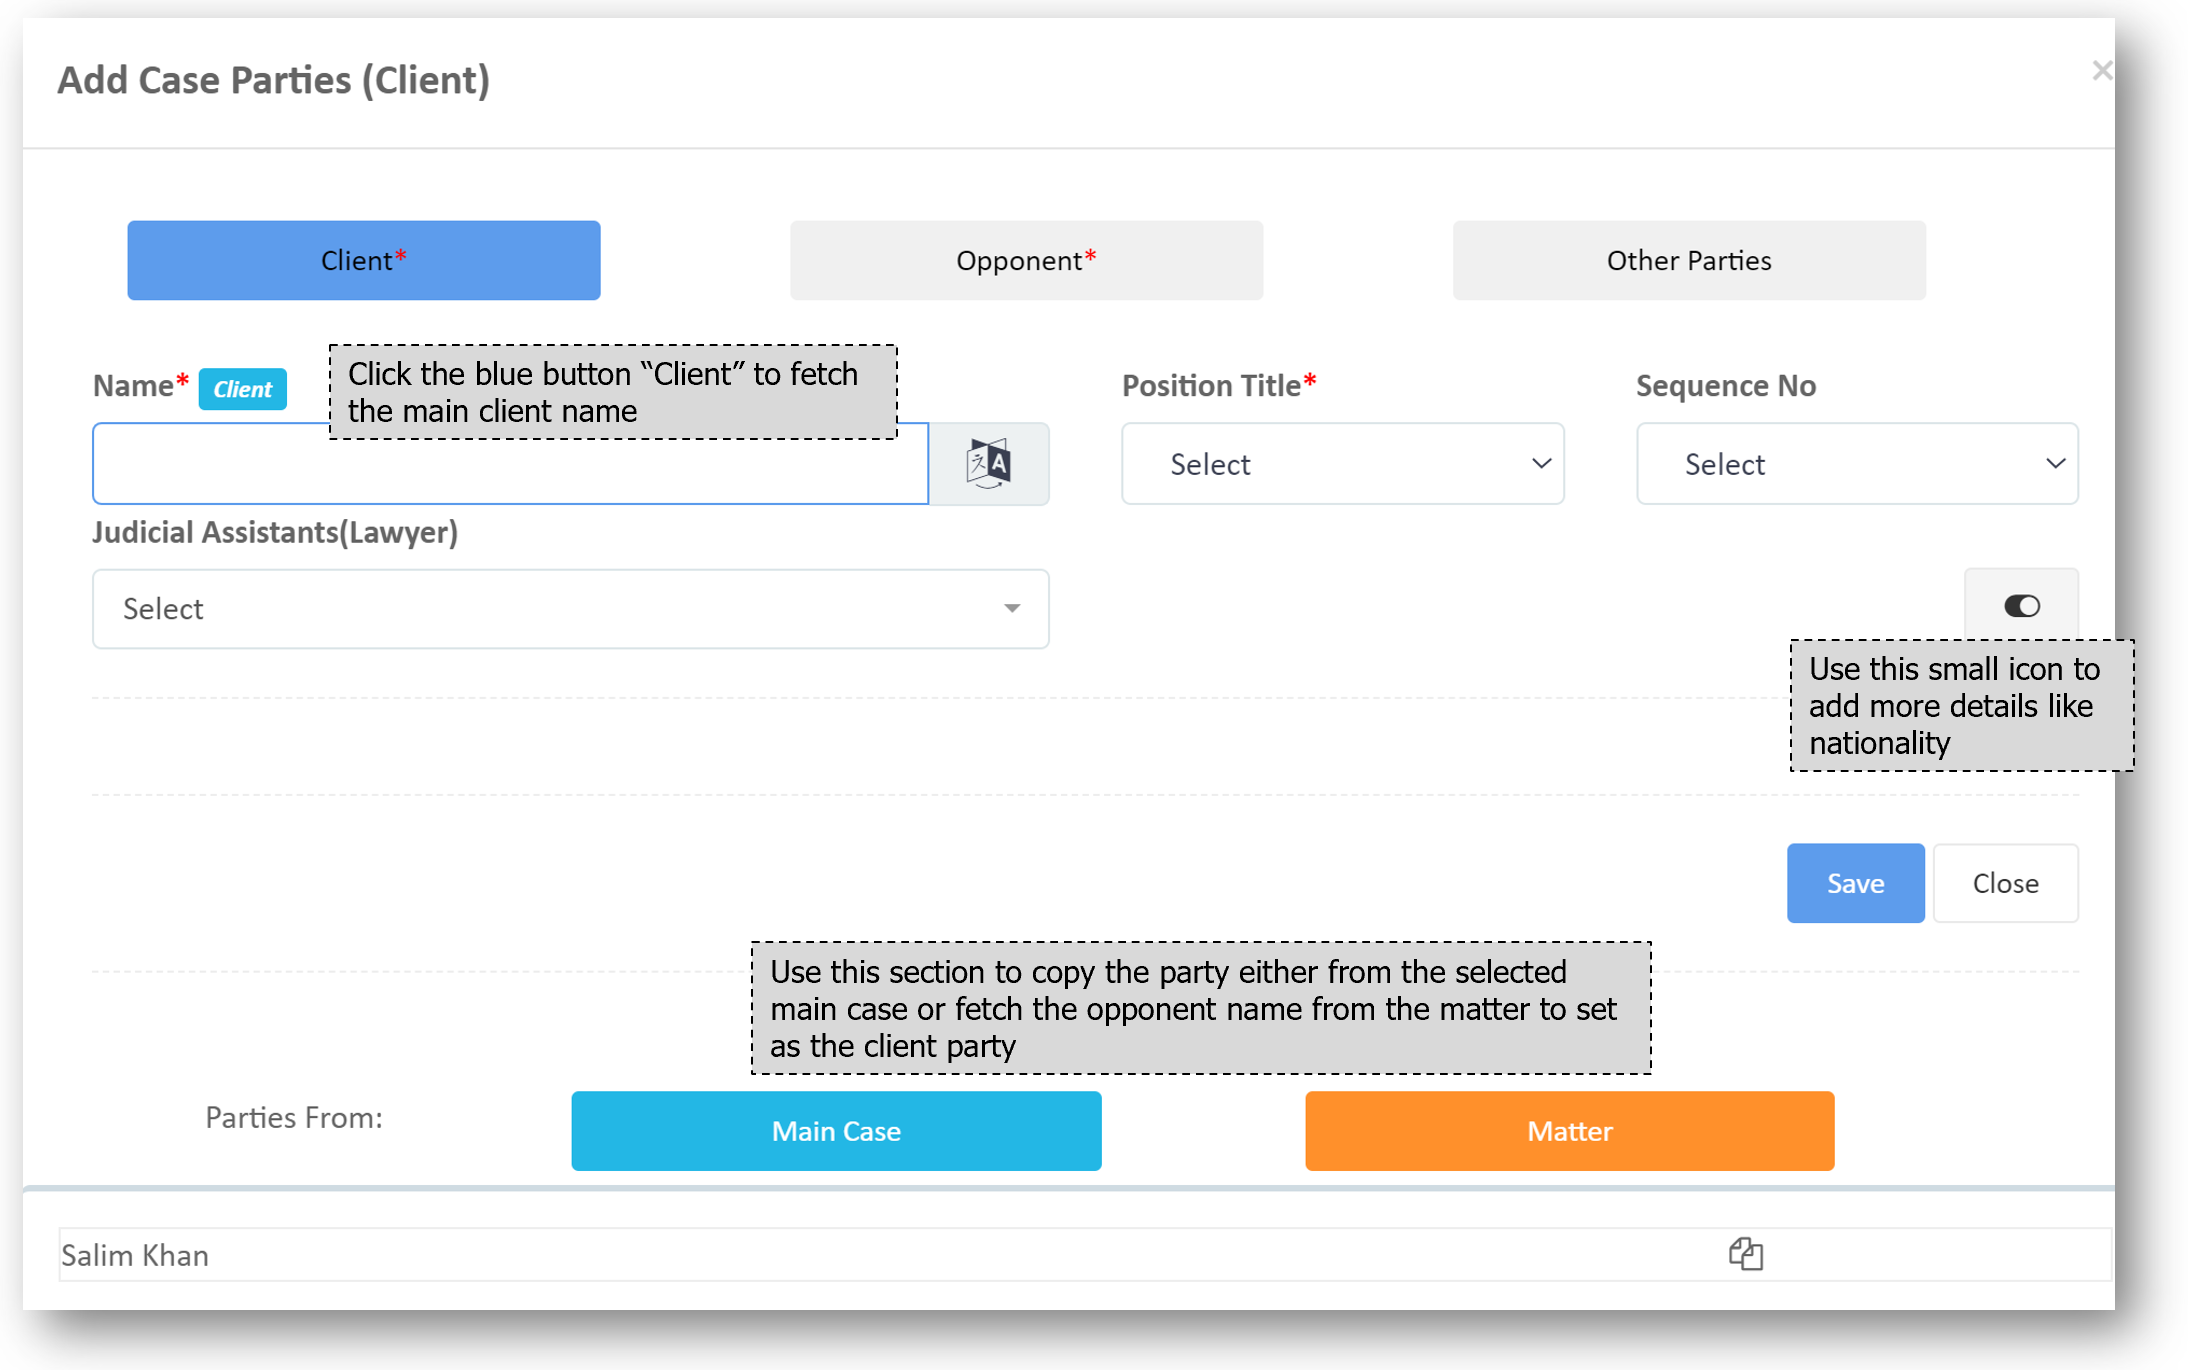Click the small blue Client badge
2188x1370 pixels.
[242, 389]
